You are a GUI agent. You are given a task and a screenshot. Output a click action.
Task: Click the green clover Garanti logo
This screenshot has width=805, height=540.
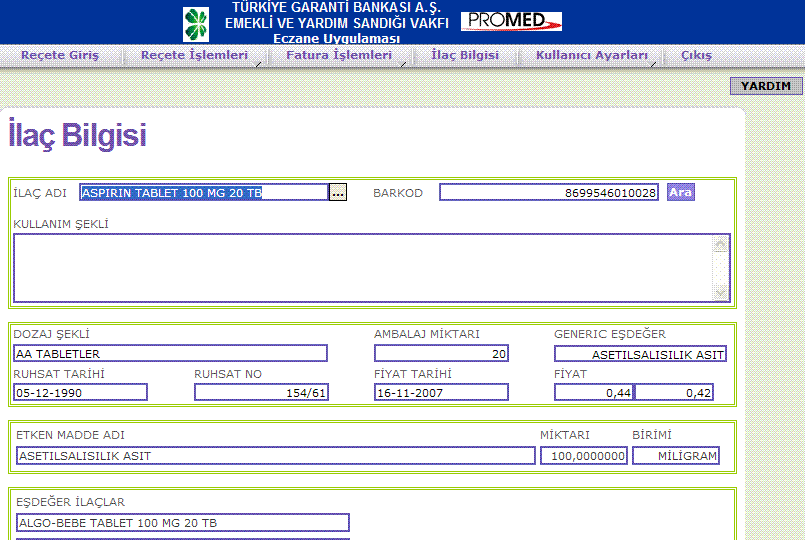click(x=196, y=24)
